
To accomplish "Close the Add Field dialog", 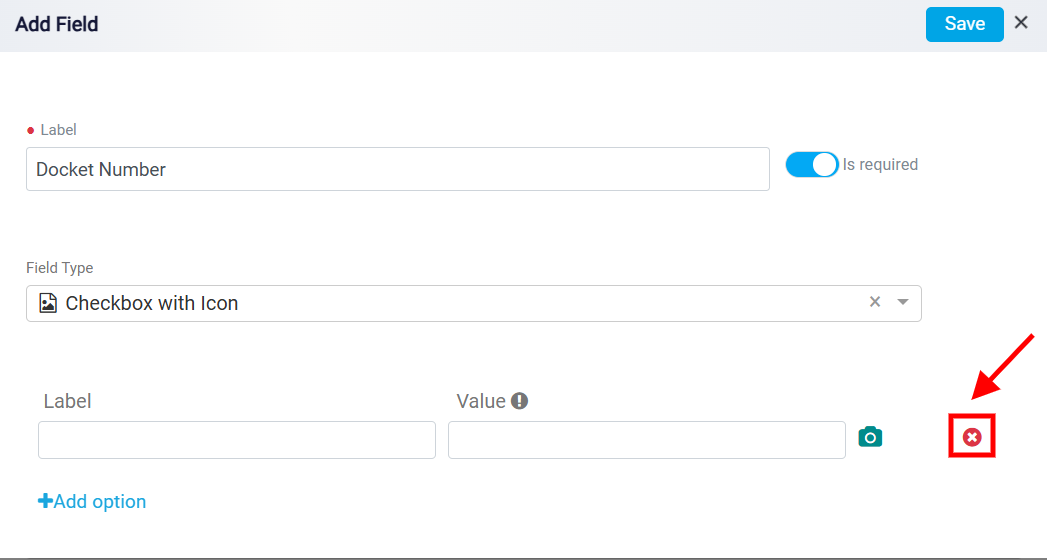I will [x=1021, y=23].
